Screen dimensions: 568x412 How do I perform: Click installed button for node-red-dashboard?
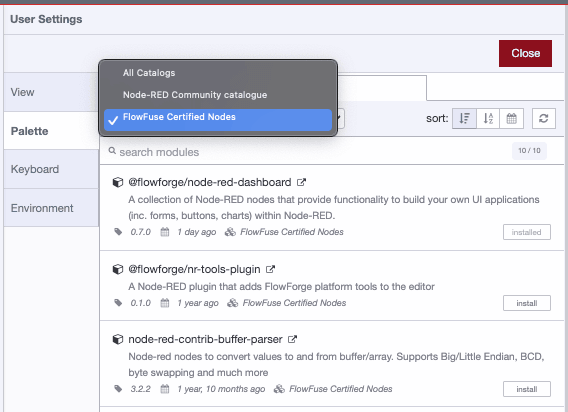tap(527, 232)
